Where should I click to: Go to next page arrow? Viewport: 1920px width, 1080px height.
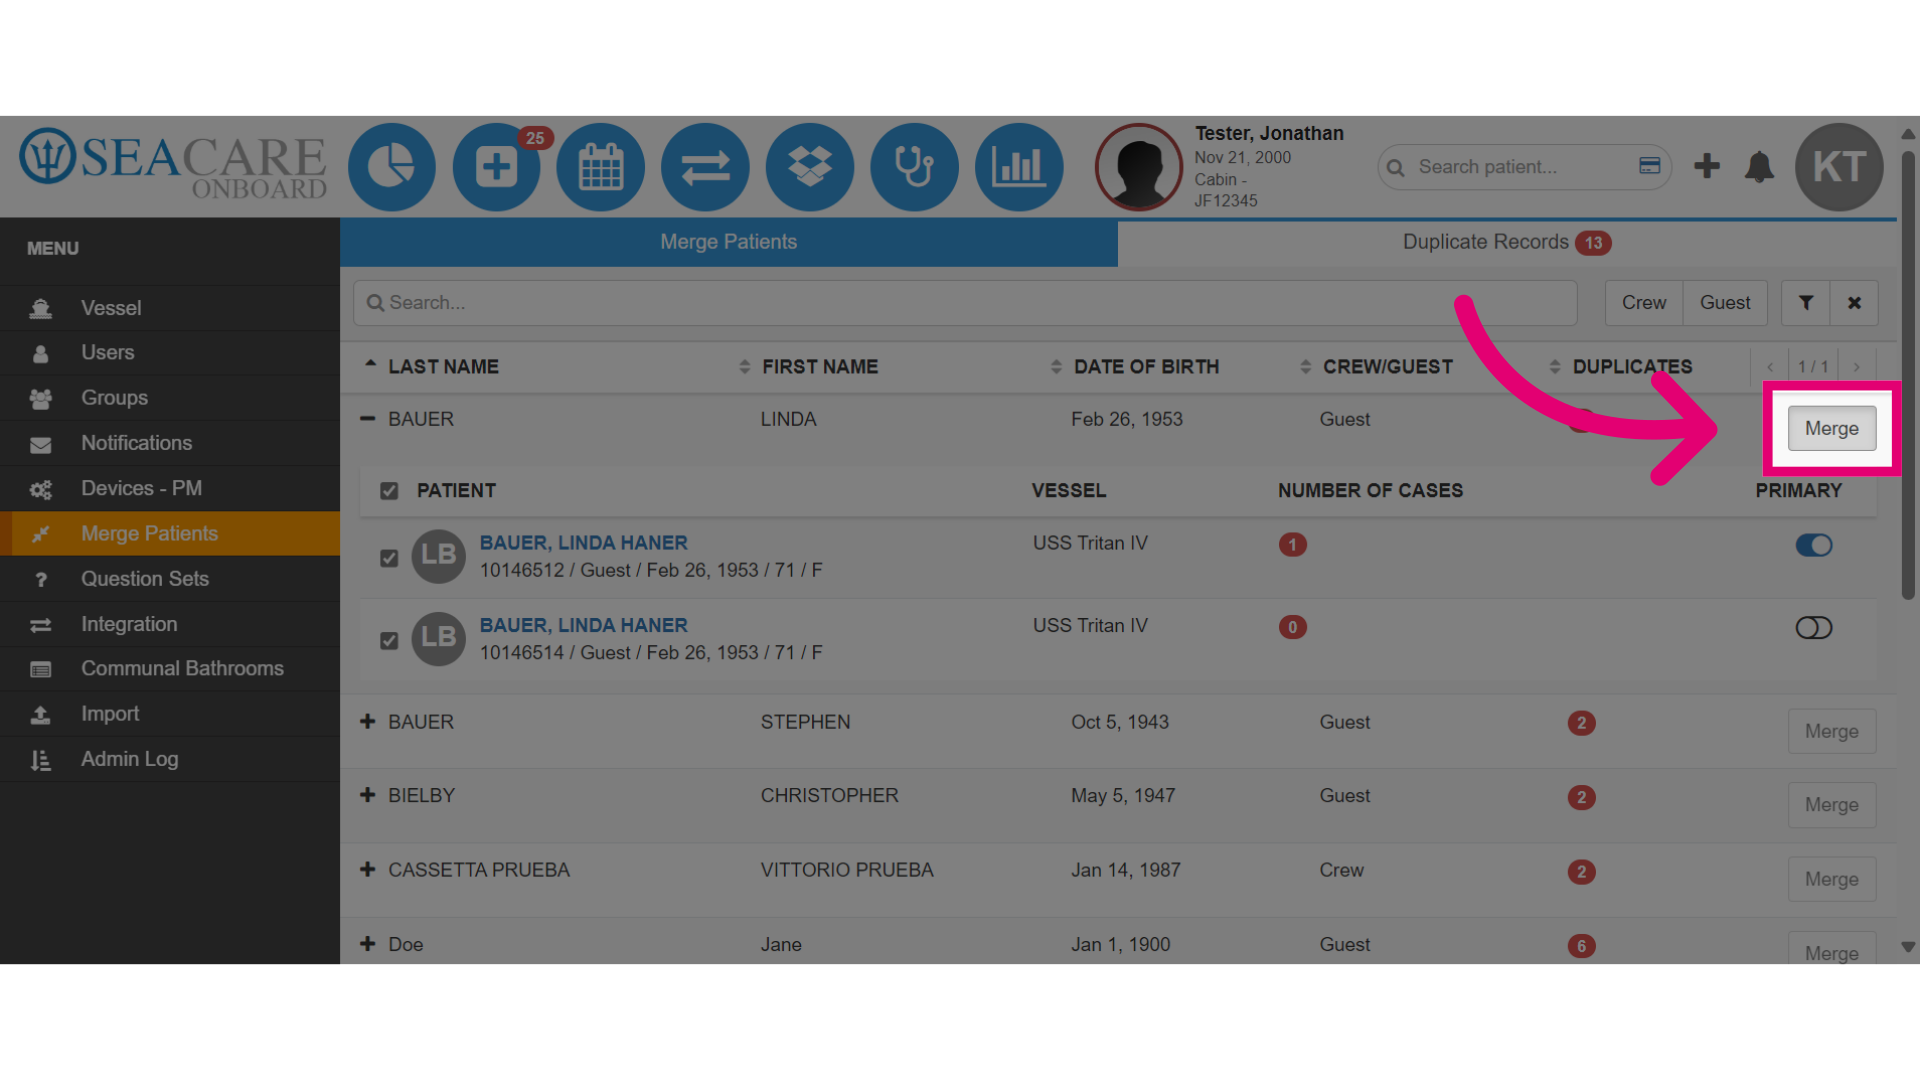[1856, 367]
